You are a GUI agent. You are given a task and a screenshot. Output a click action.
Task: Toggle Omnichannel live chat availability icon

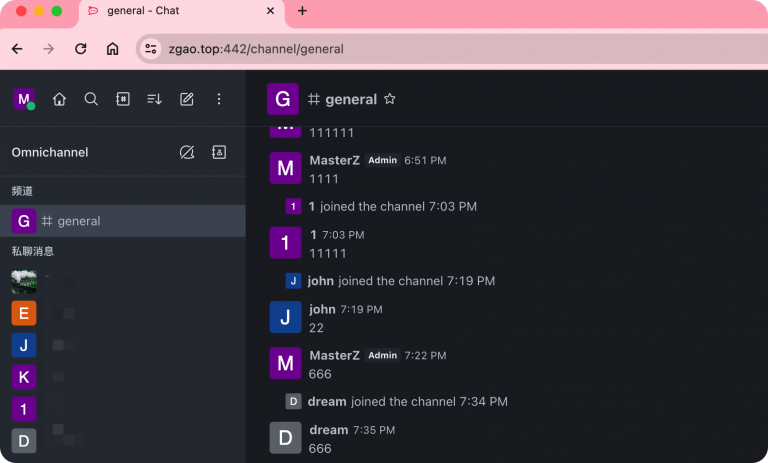[187, 152]
